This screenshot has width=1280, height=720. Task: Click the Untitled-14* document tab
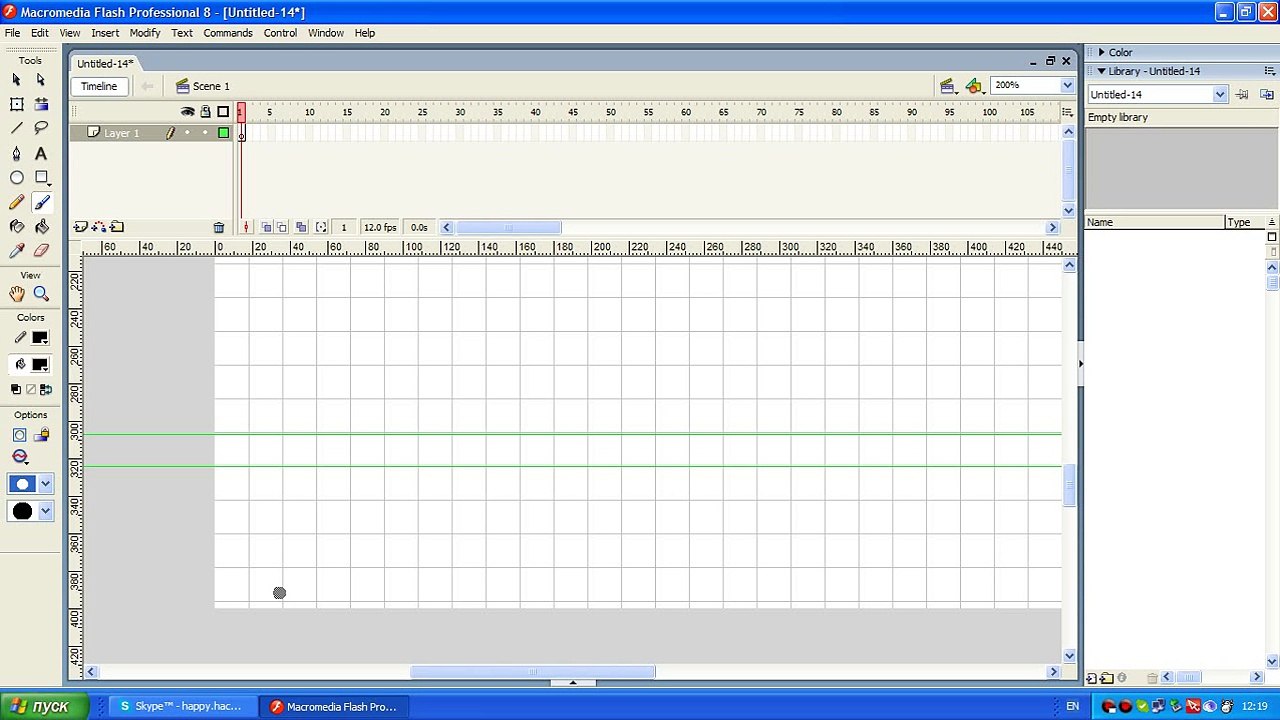point(105,63)
